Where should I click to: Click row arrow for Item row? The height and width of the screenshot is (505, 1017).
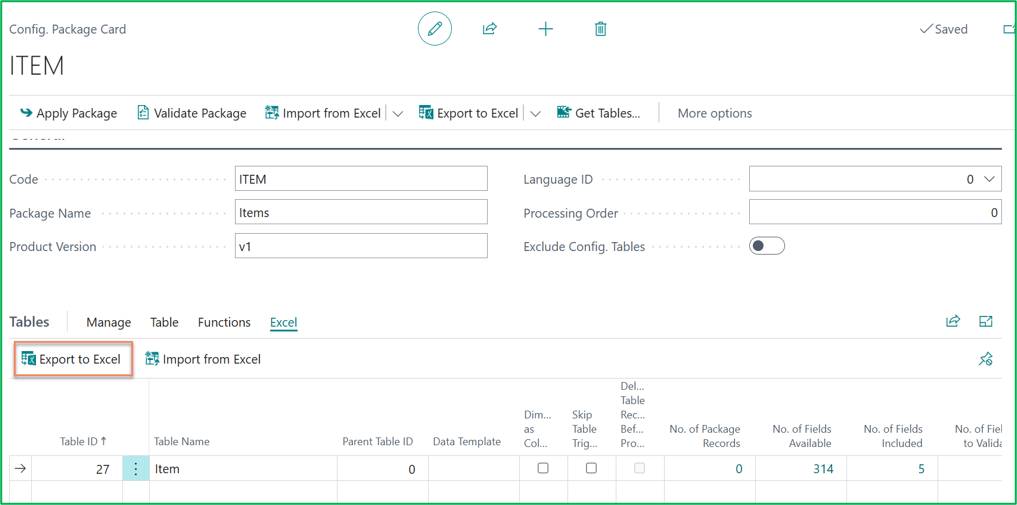pyautogui.click(x=20, y=468)
